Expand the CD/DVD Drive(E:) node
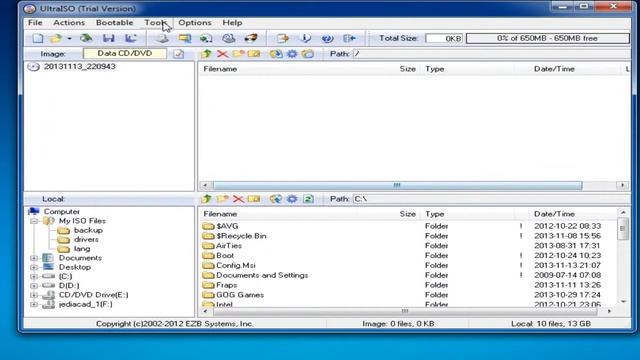Viewport: 640px width, 360px height. pos(34,295)
